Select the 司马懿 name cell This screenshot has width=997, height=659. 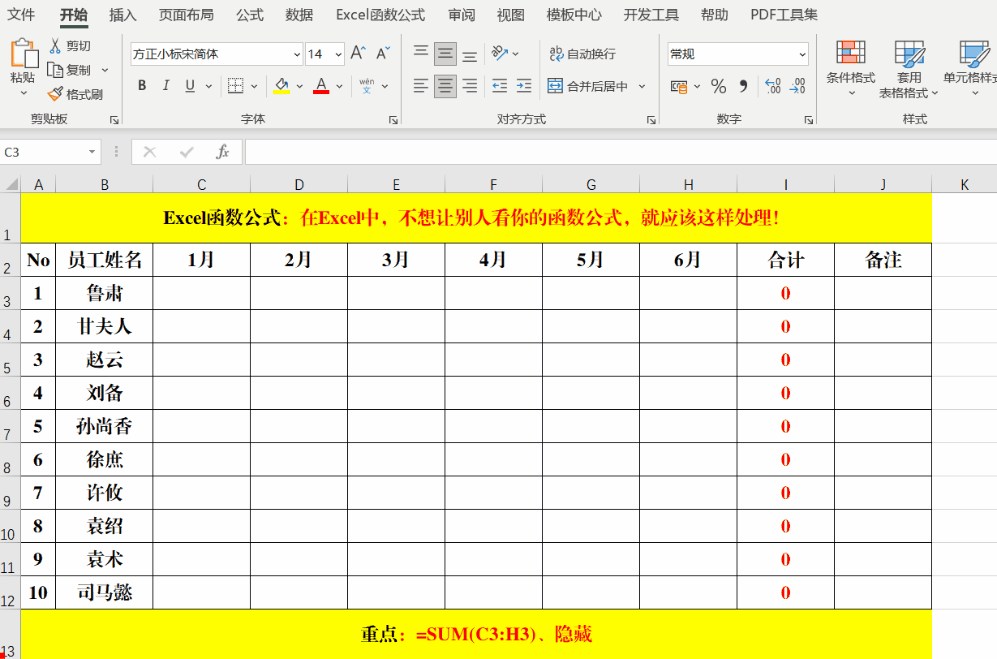coord(104,593)
